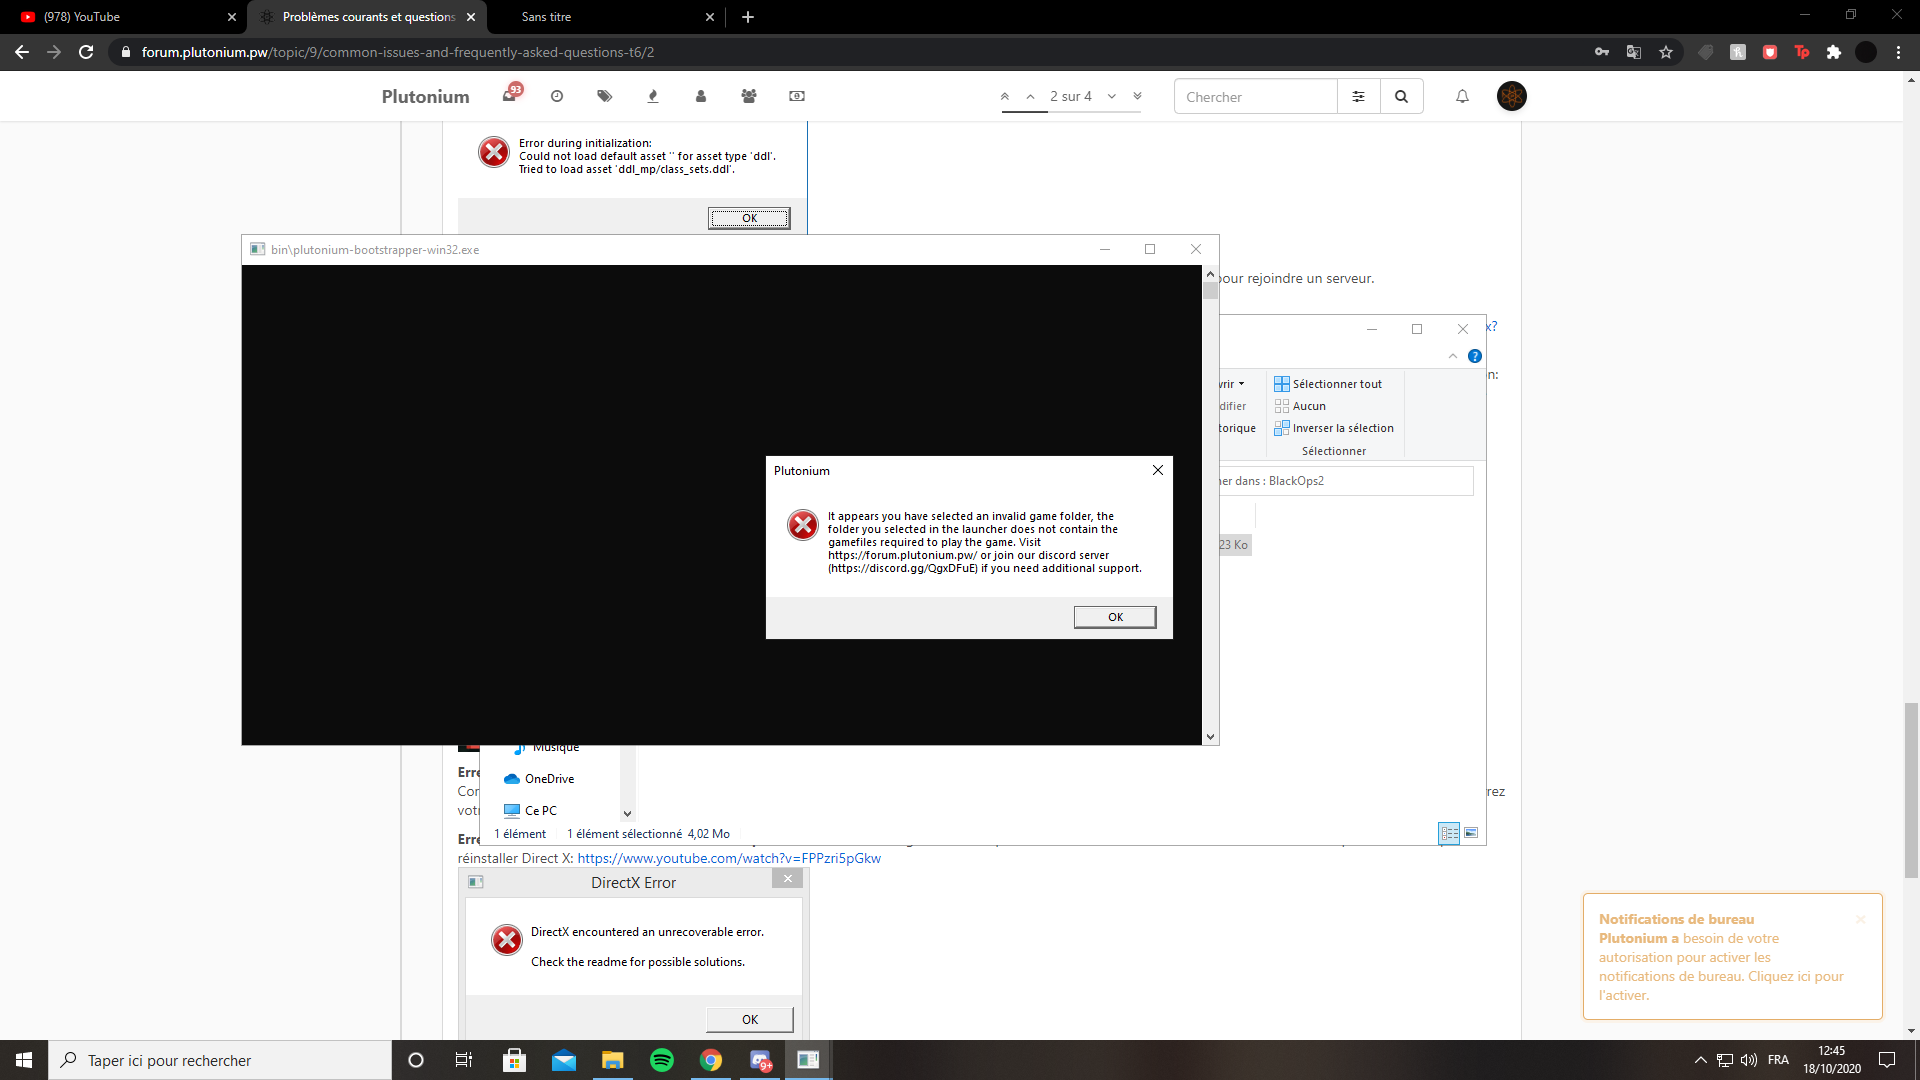The image size is (1920, 1080).
Task: Open the Windows Start menu
Action: coord(24,1060)
